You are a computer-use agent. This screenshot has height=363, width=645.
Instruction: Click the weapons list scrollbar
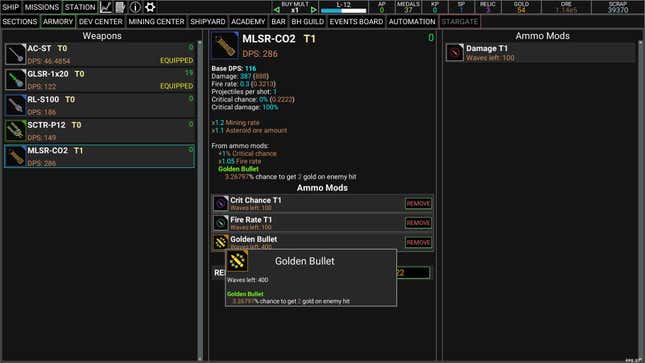pyautogui.click(x=200, y=200)
